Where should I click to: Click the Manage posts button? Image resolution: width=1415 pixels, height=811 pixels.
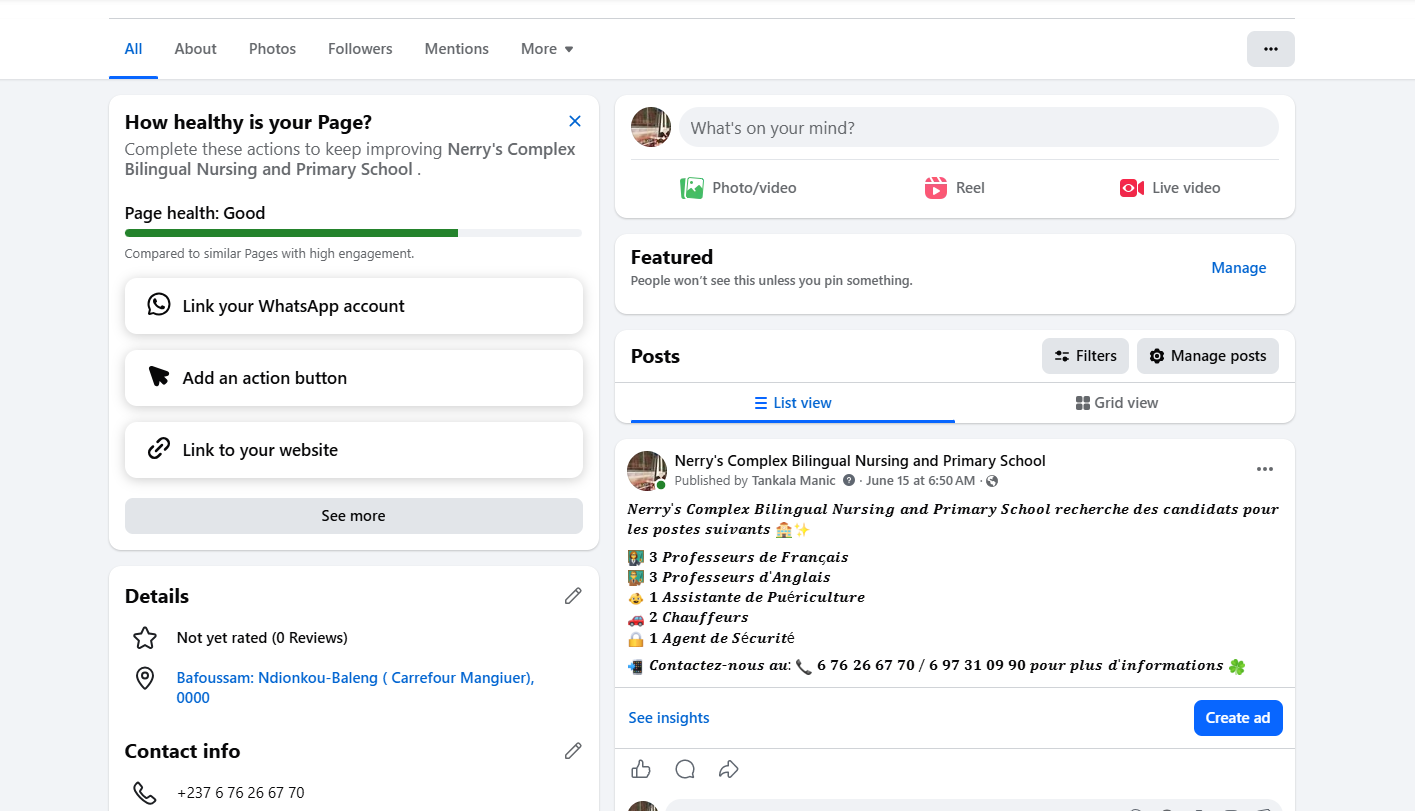(x=1208, y=356)
